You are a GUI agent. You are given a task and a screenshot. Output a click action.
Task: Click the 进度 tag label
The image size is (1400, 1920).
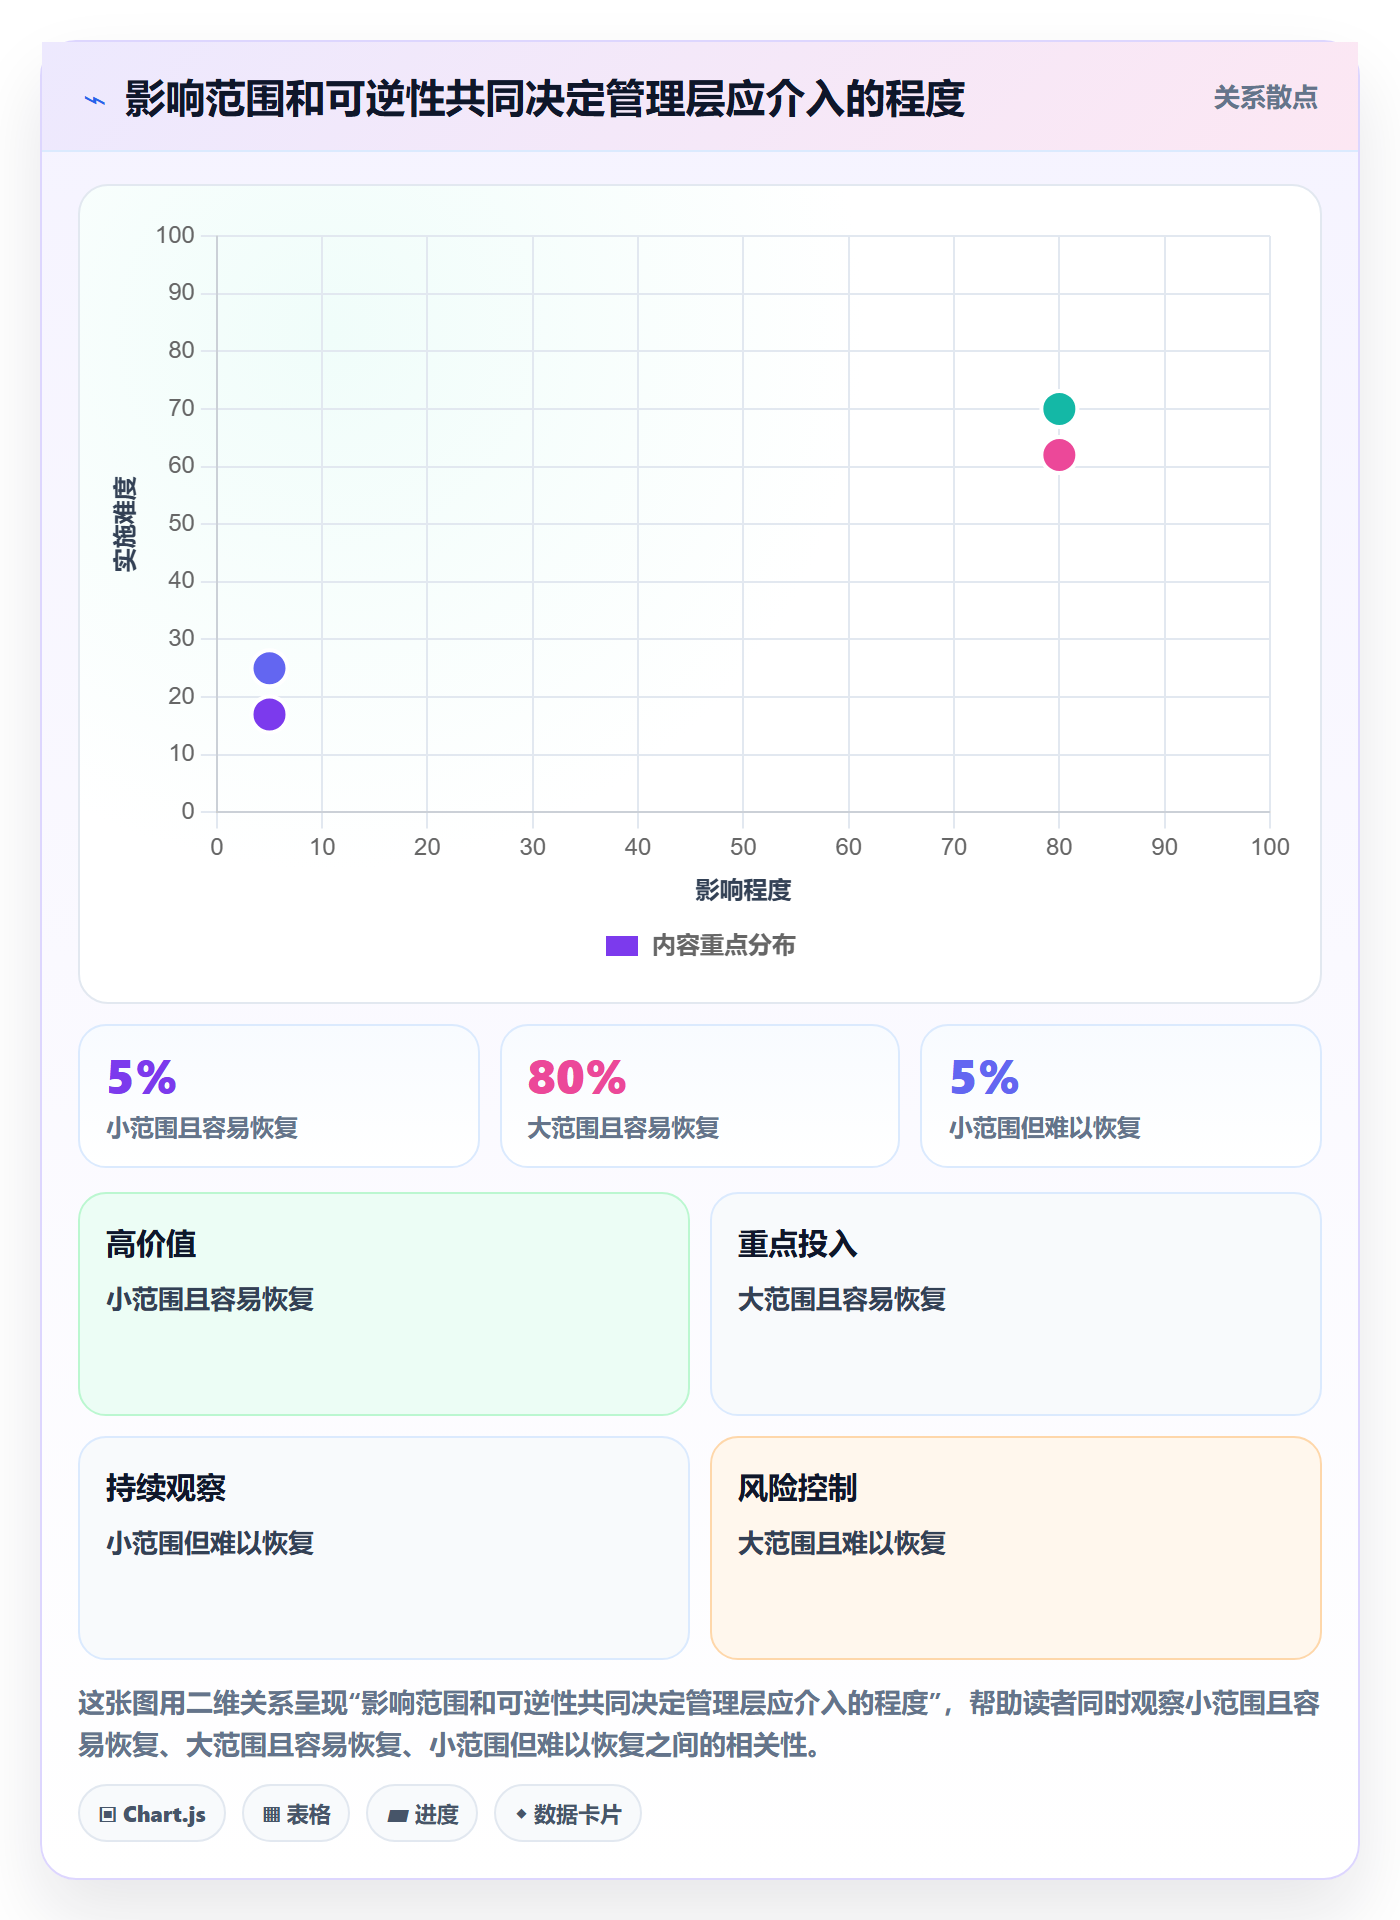436,1815
